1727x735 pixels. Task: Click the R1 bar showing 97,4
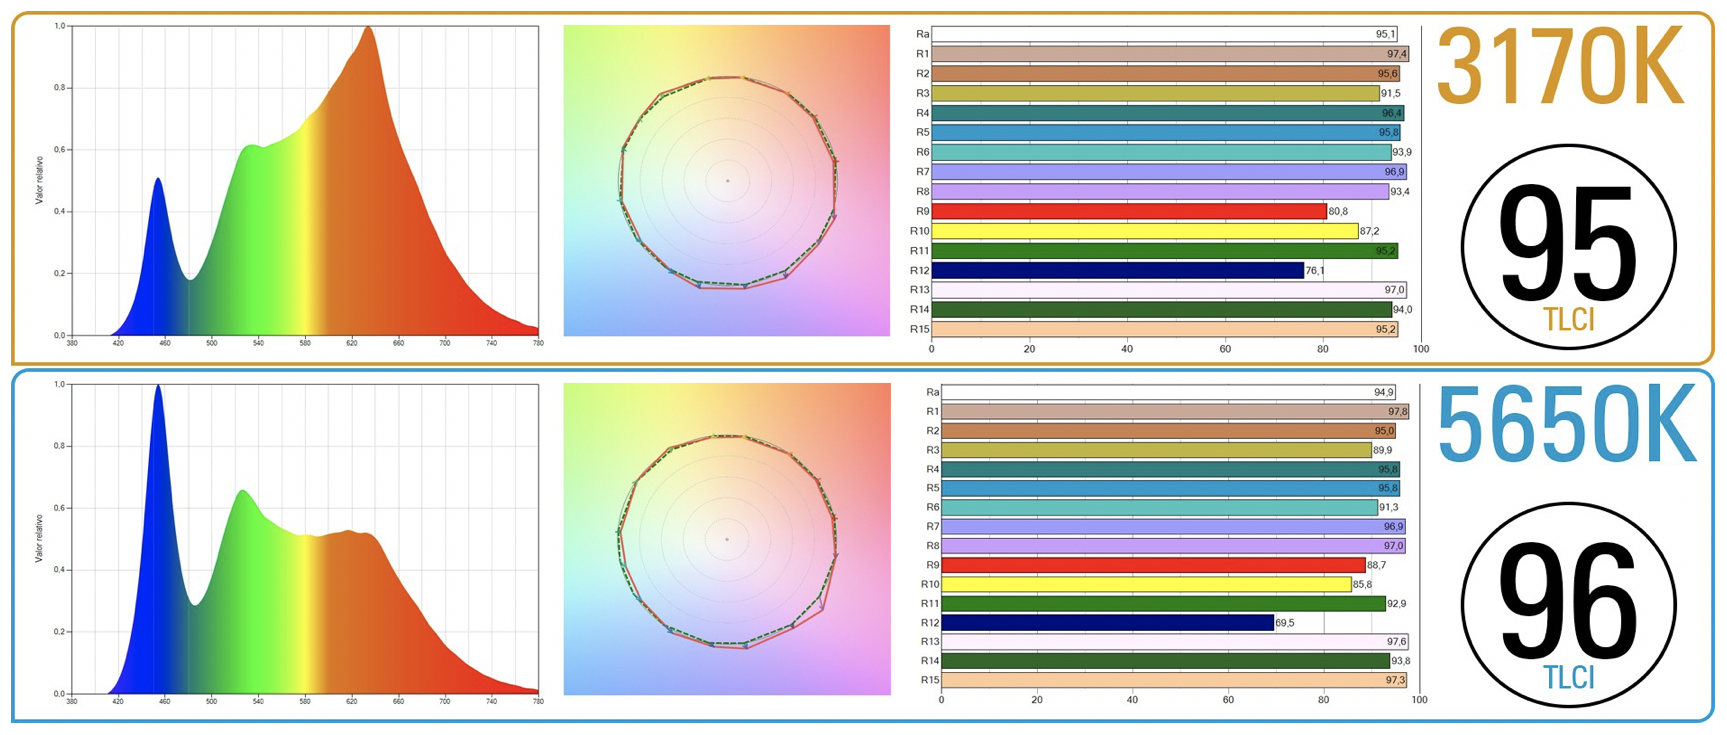1169,54
